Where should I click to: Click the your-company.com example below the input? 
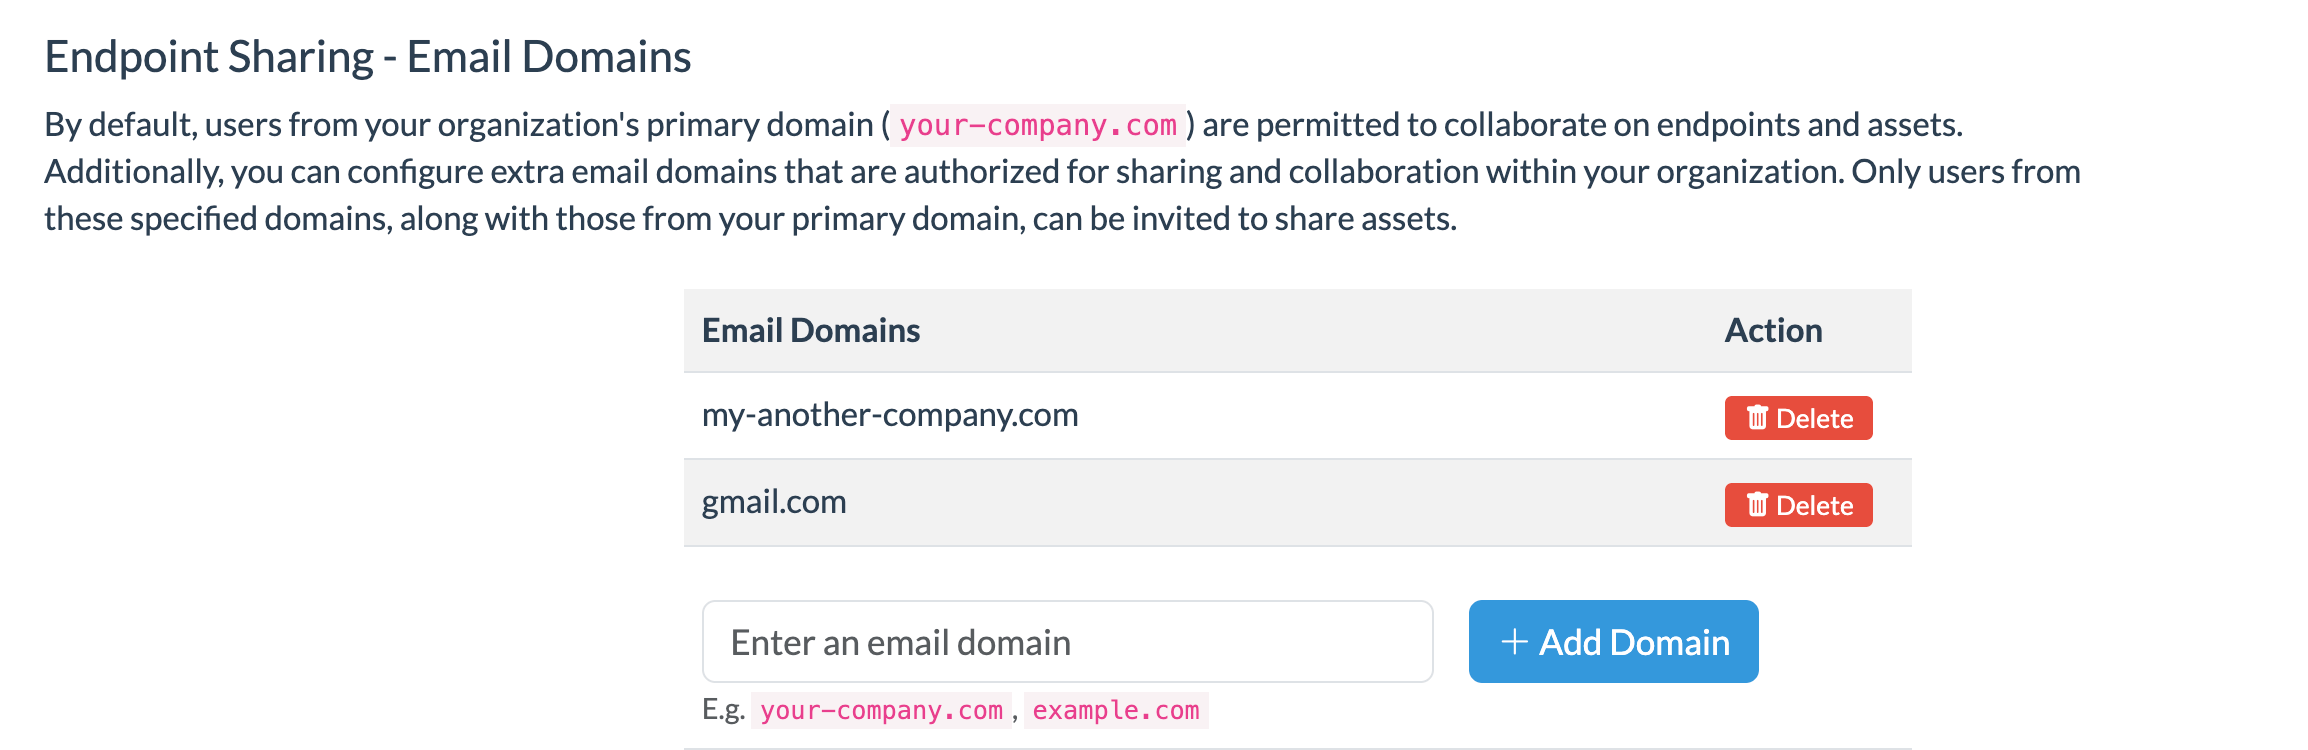coord(881,710)
